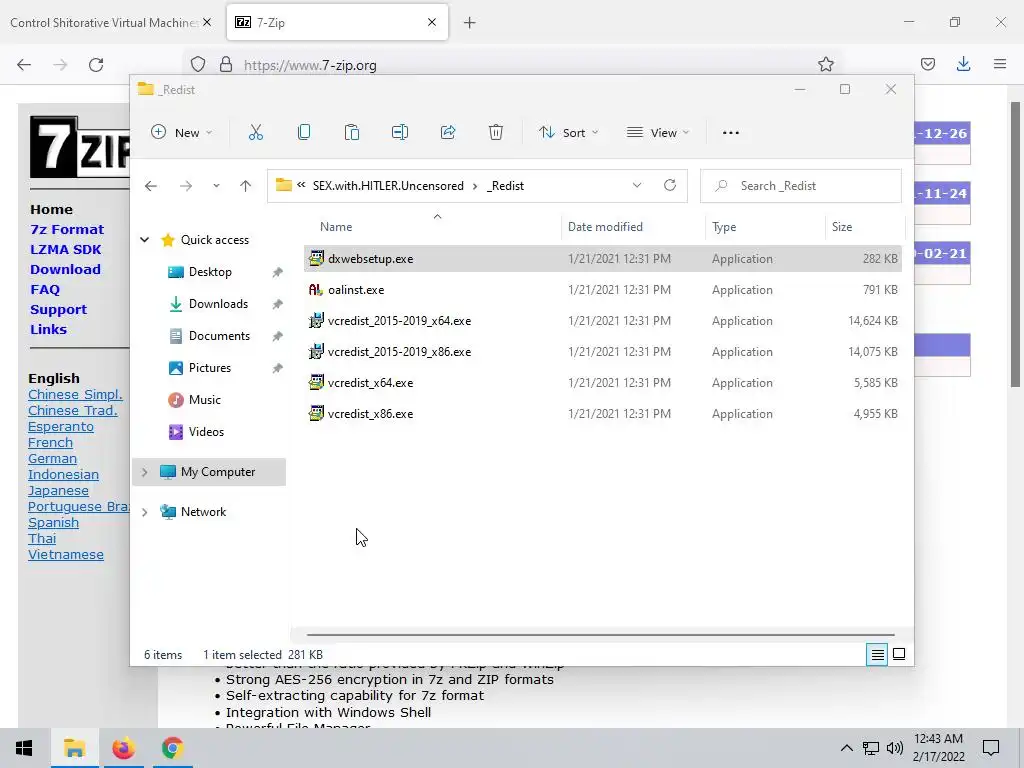
Task: Go up one folder level with up arrow
Action: [246, 186]
